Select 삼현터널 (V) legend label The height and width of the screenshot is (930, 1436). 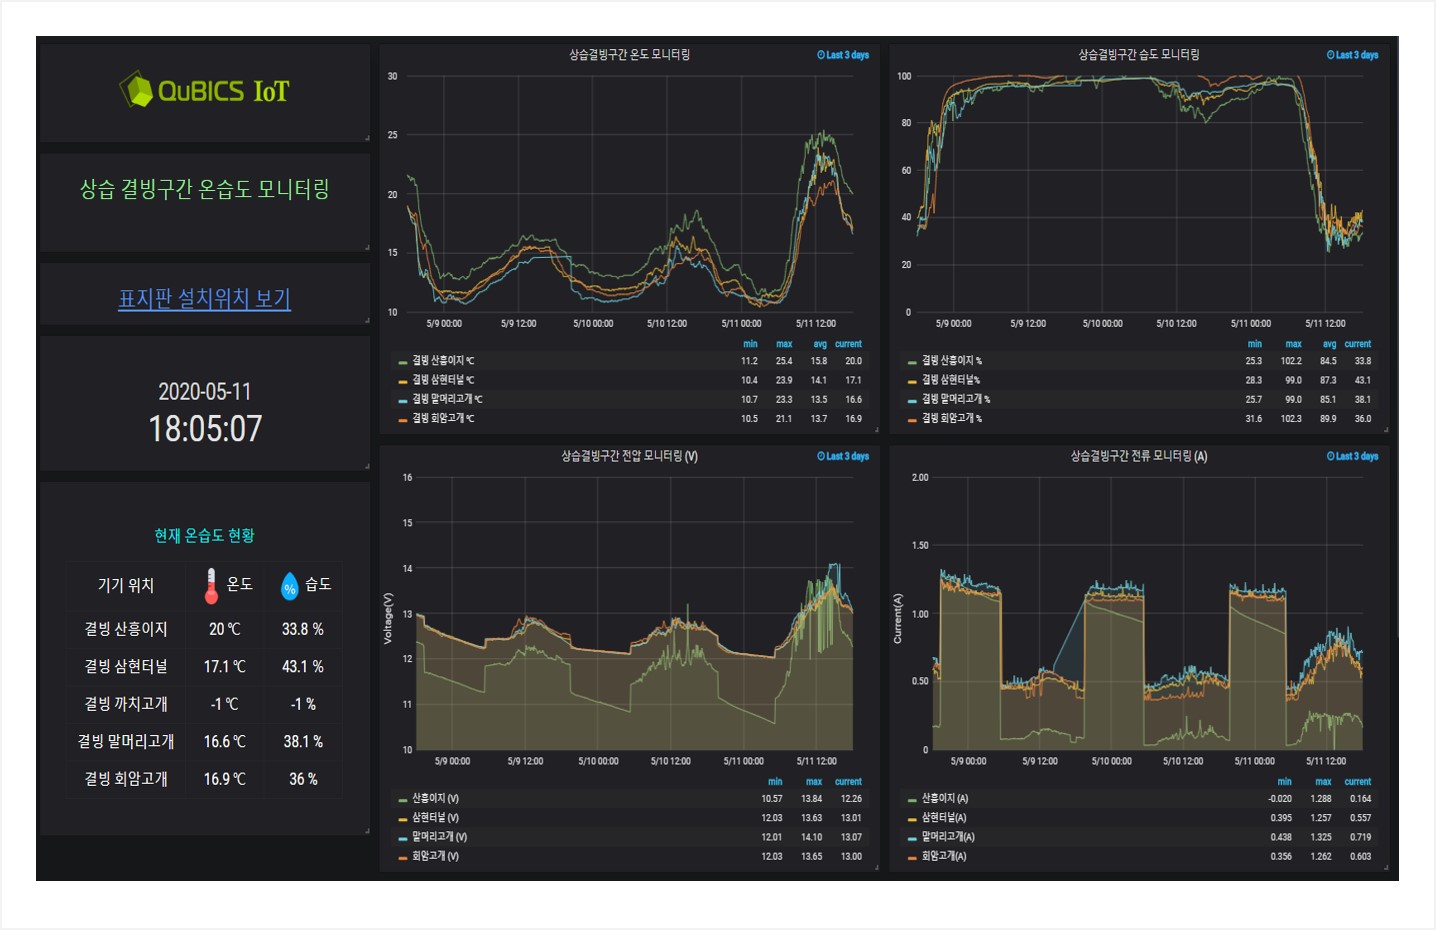(435, 818)
